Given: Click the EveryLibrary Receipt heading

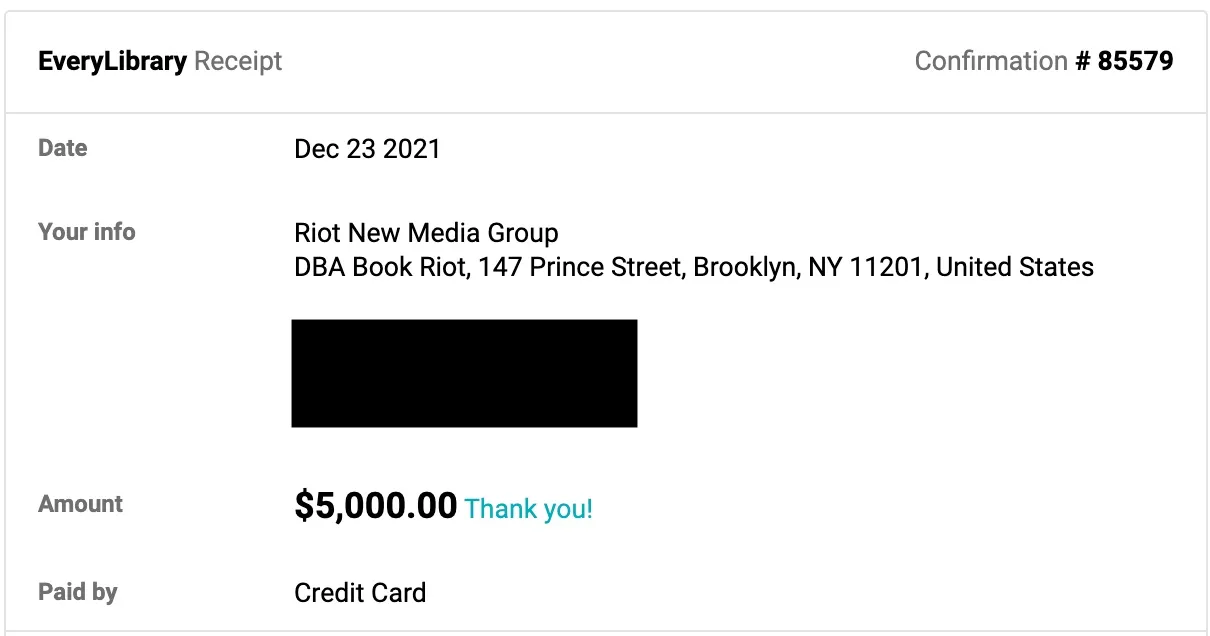Looking at the screenshot, I should tap(160, 61).
